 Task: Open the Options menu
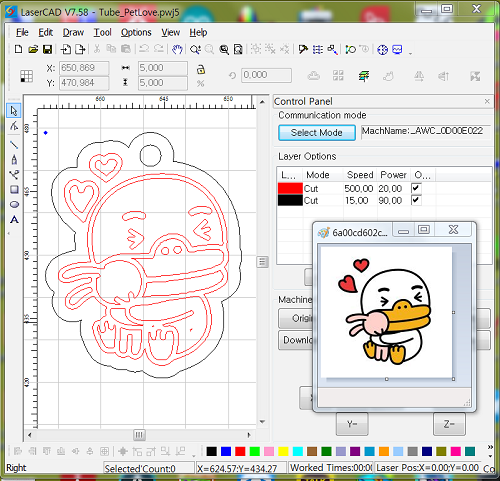coord(136,32)
